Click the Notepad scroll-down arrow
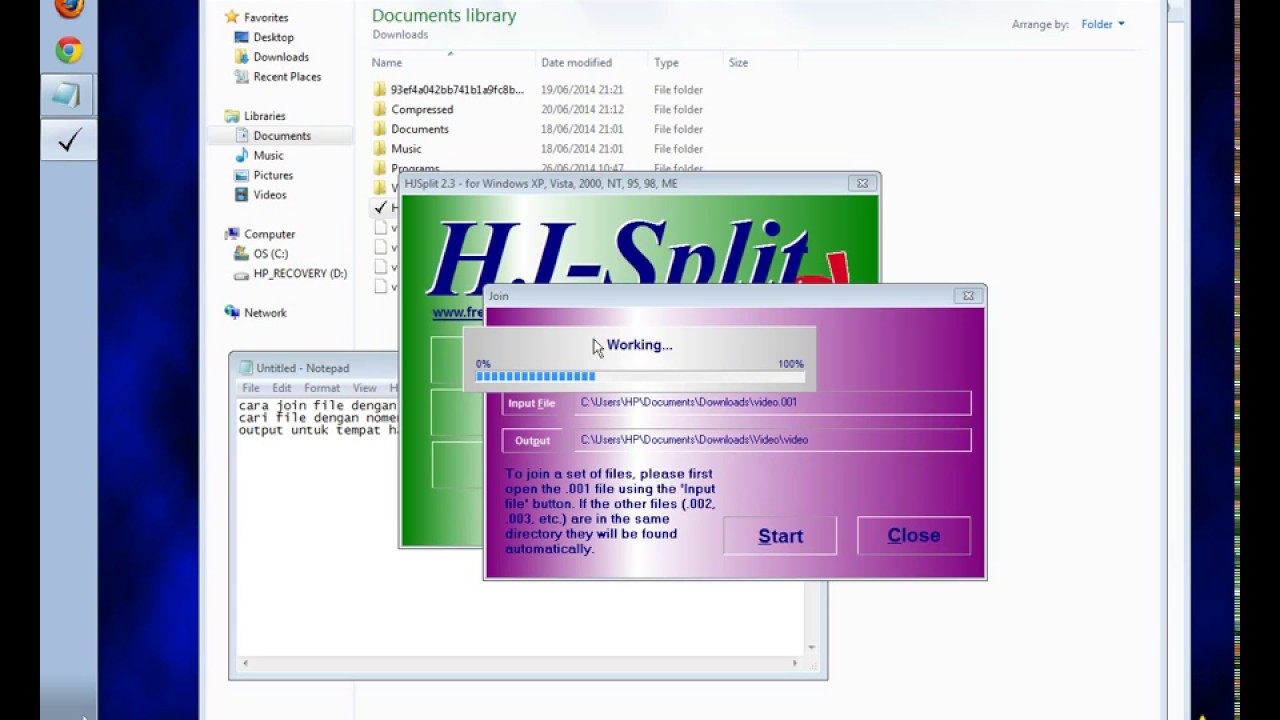 (811, 647)
